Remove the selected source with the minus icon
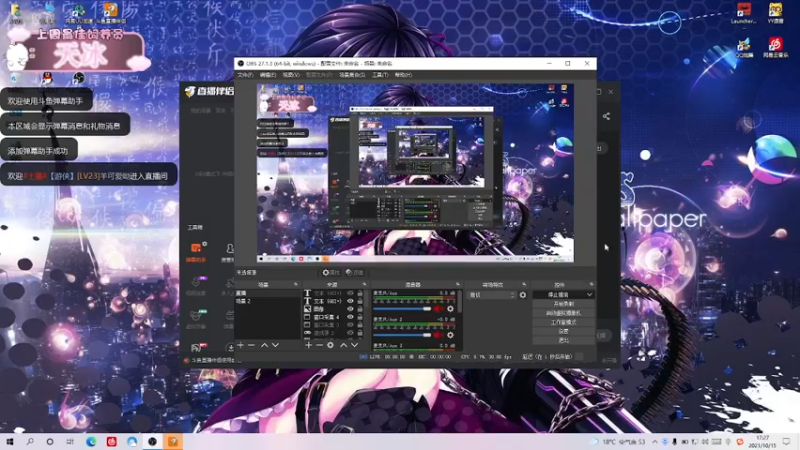This screenshot has width=800, height=450. (x=319, y=345)
